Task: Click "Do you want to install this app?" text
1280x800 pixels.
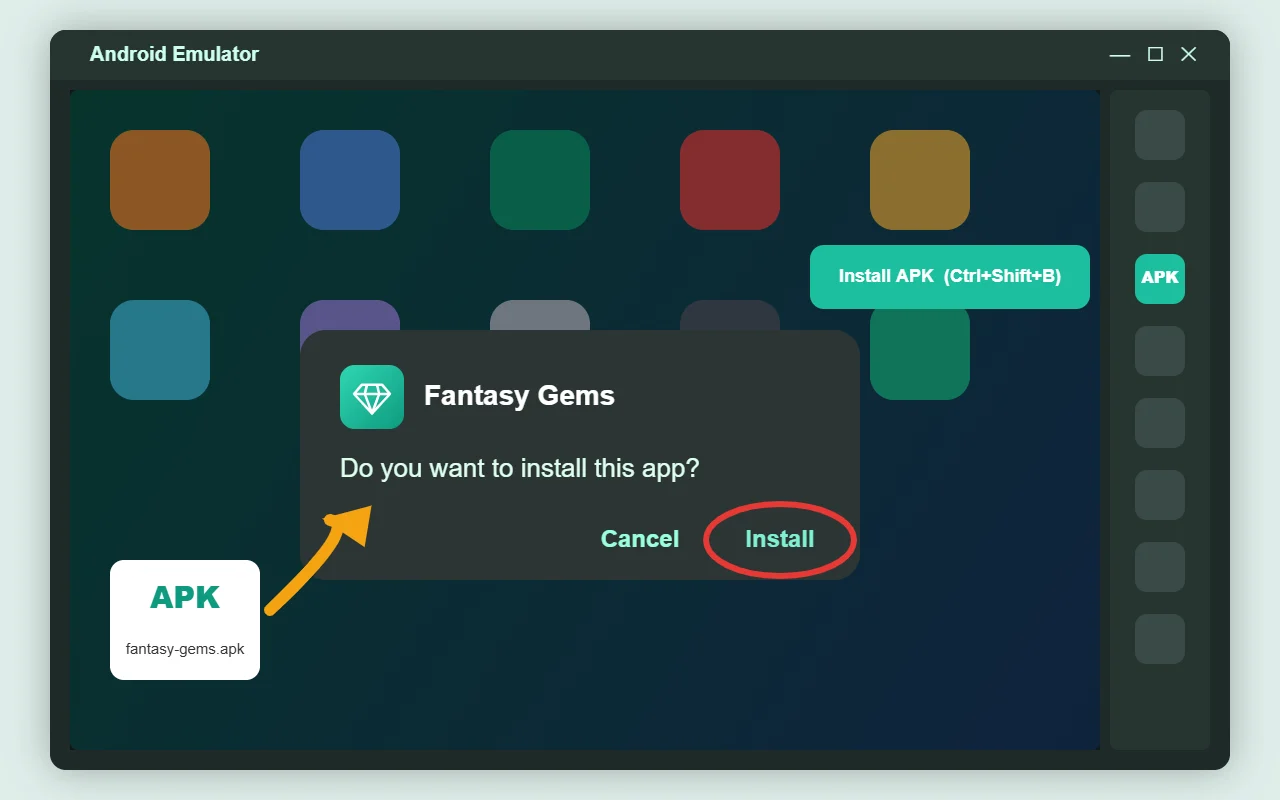Action: [x=520, y=468]
